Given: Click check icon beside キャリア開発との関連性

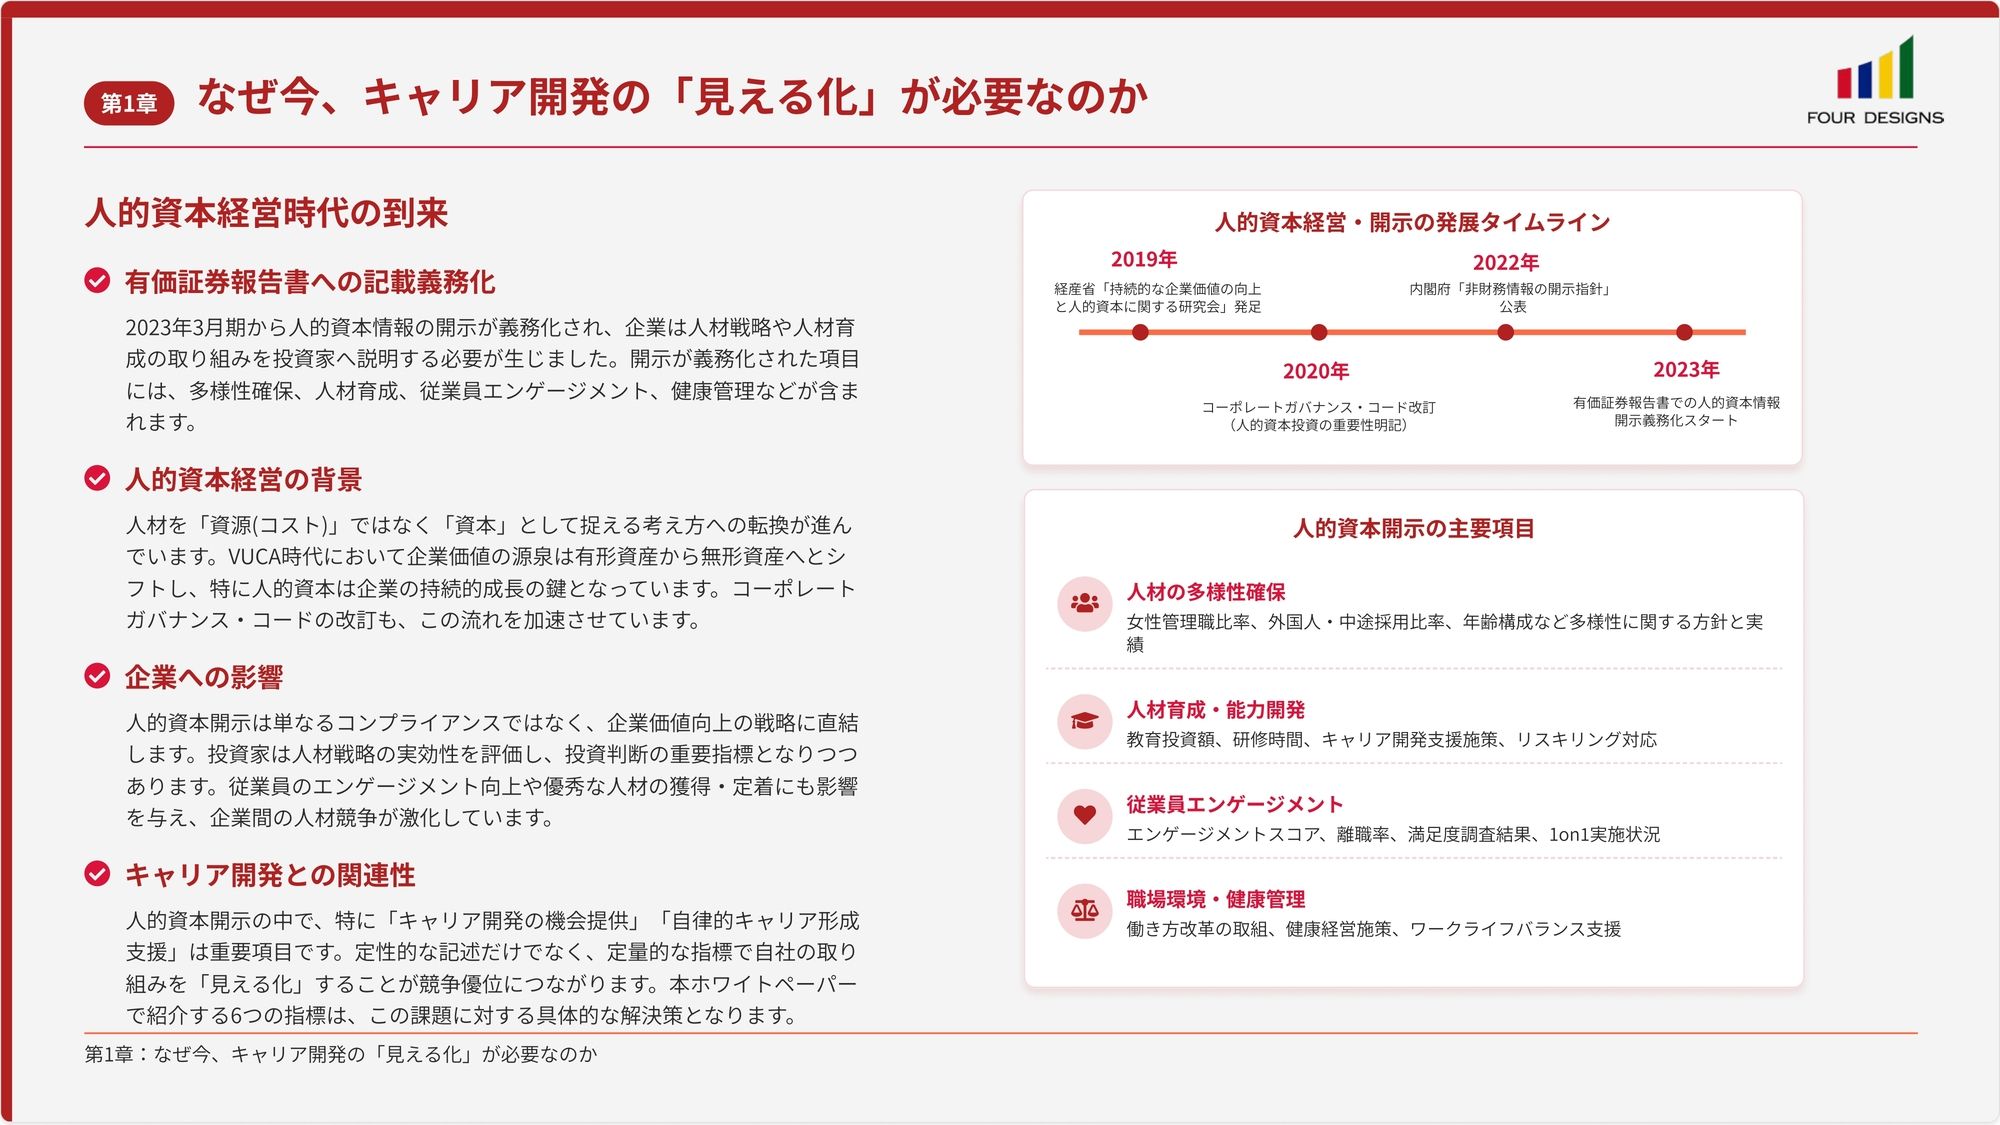Looking at the screenshot, I should tap(97, 875).
